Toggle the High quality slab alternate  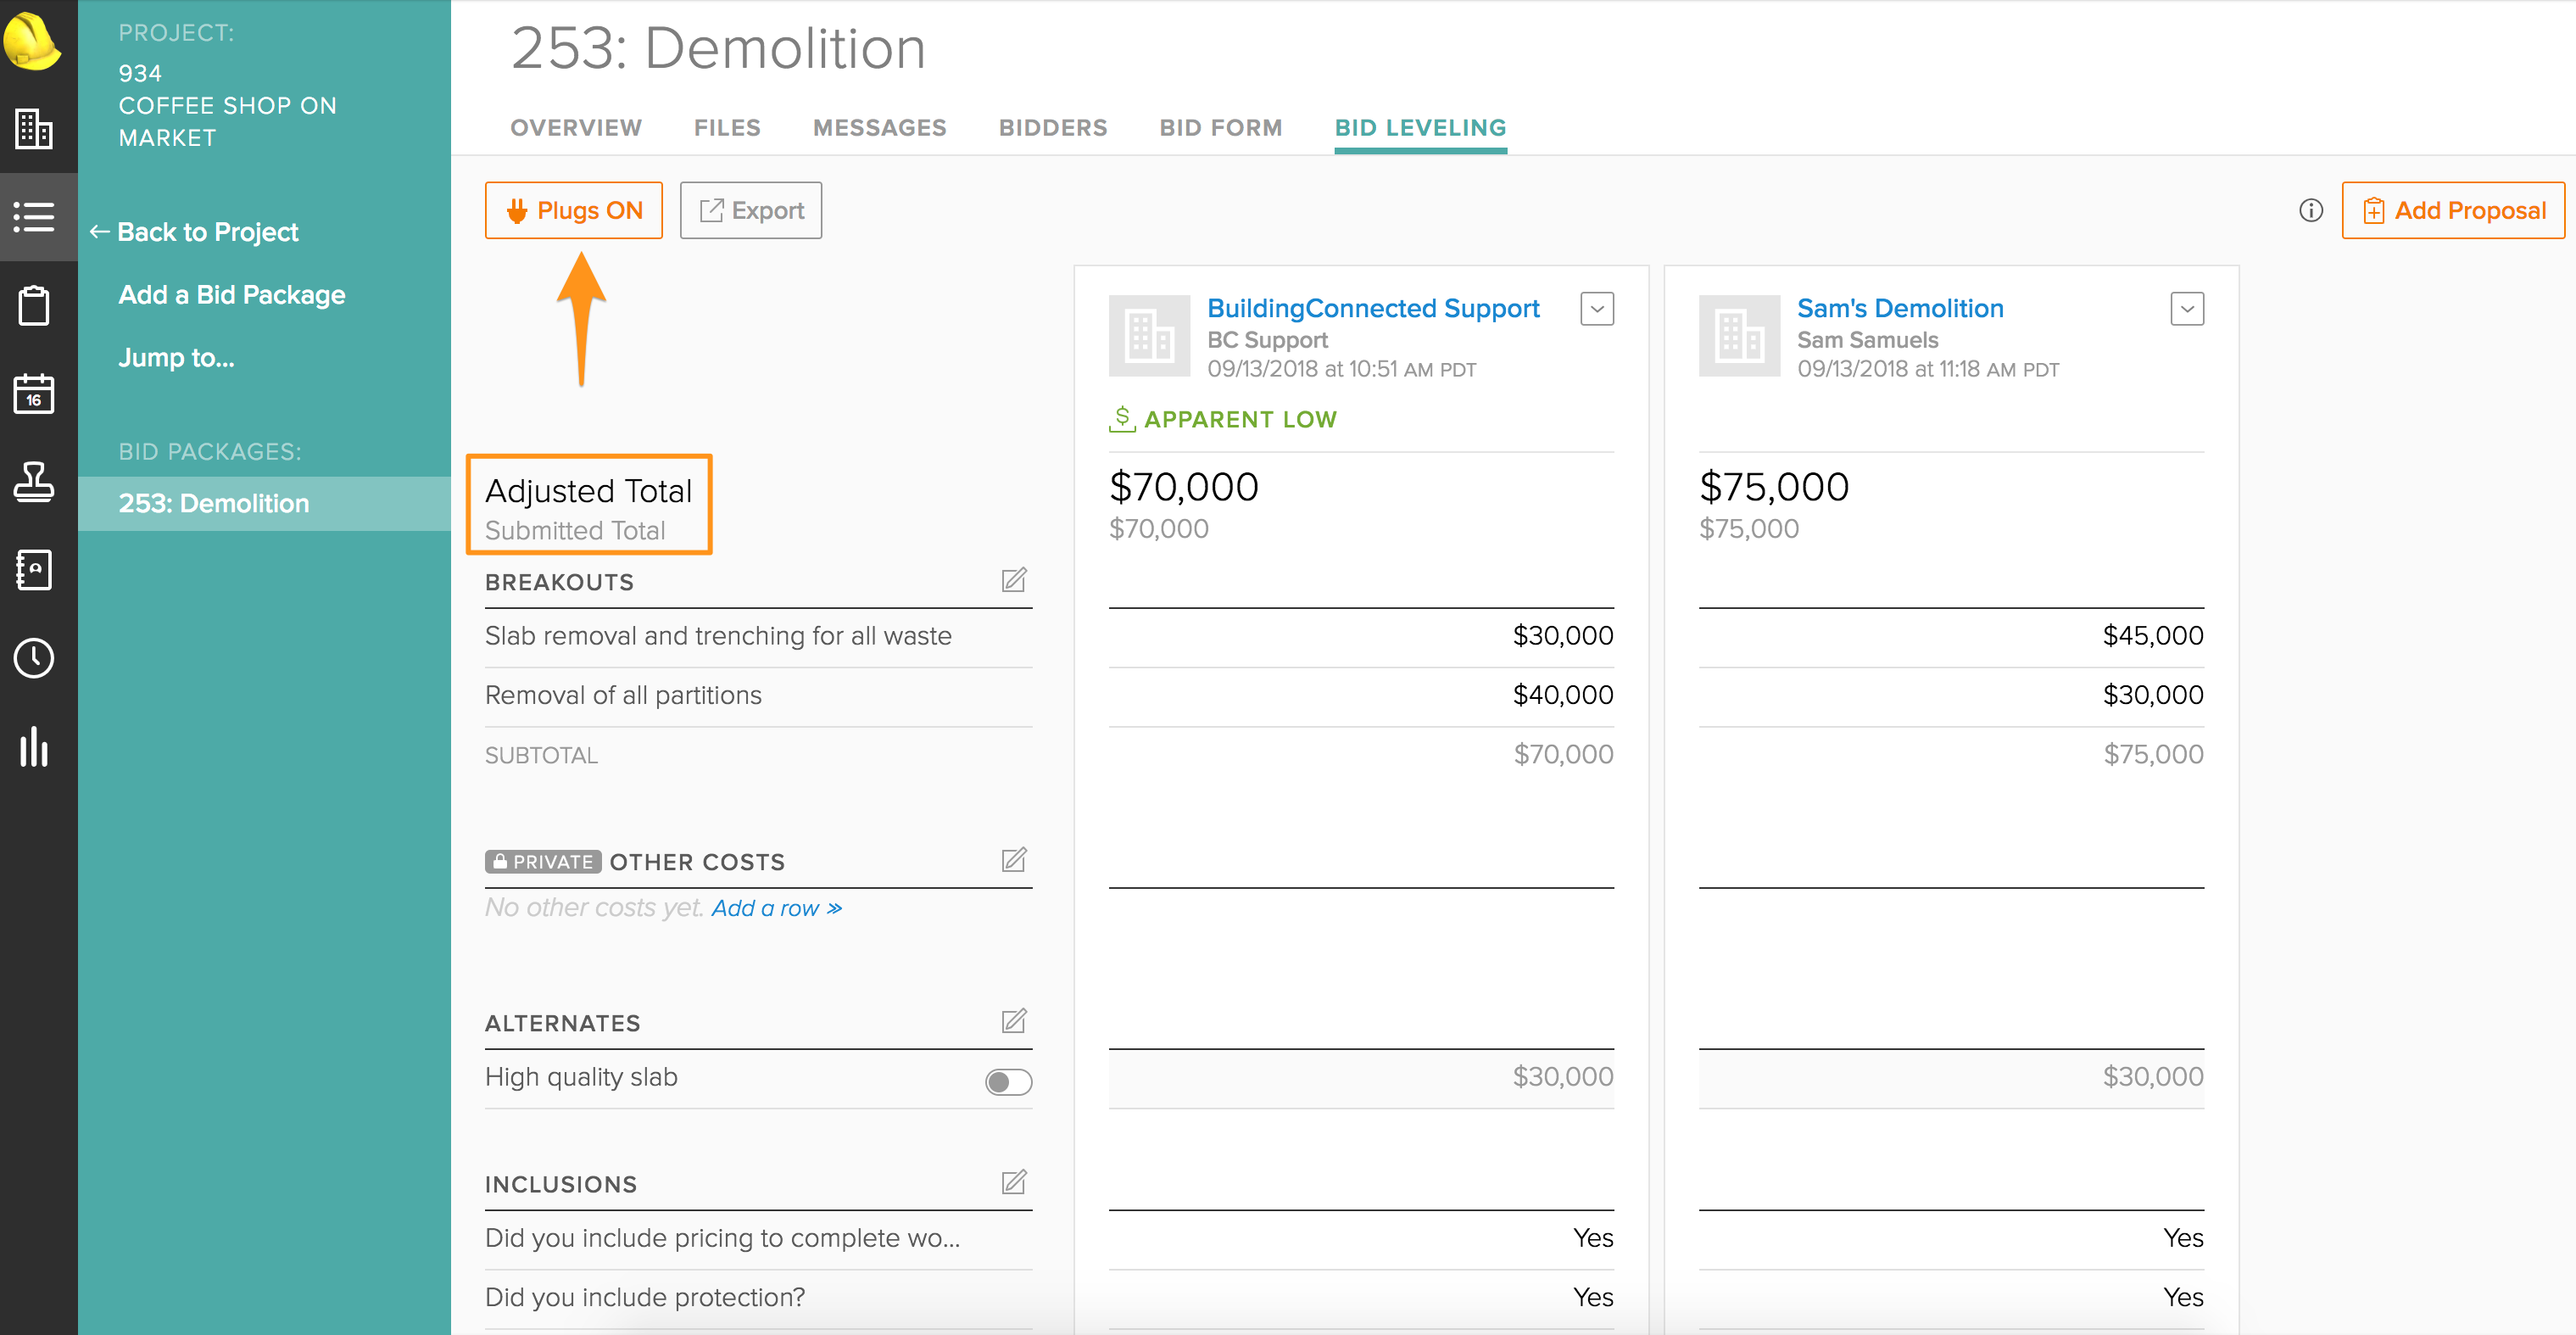coord(1007,1081)
